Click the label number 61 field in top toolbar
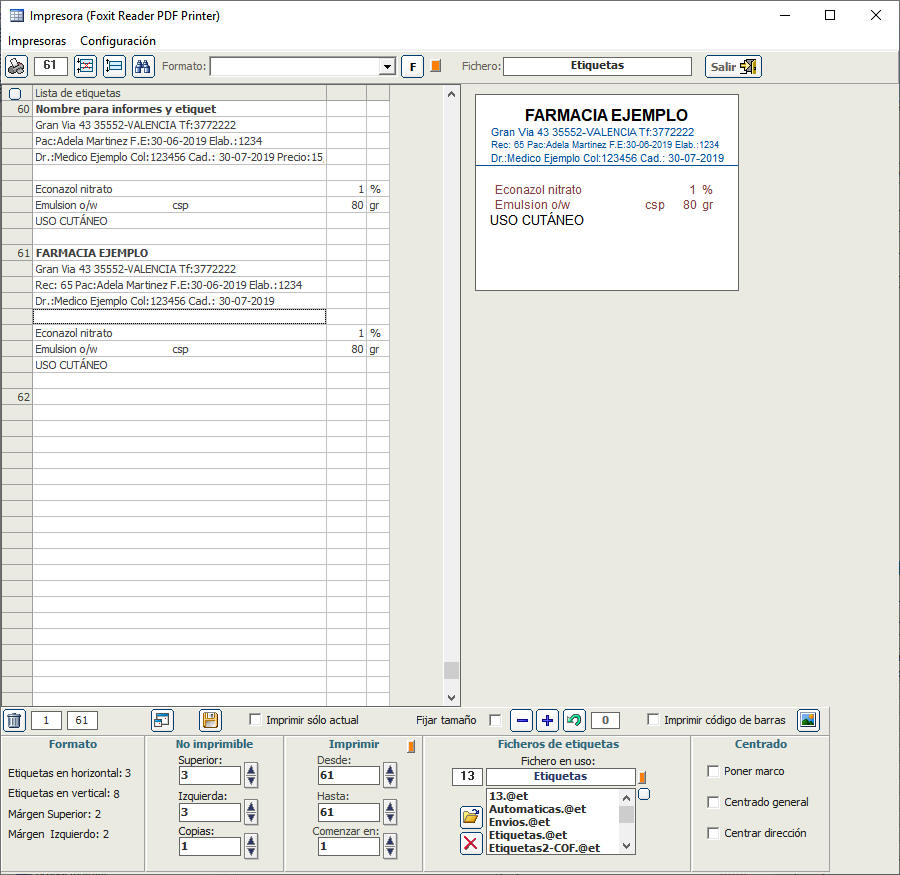The height and width of the screenshot is (875, 900). coord(51,66)
